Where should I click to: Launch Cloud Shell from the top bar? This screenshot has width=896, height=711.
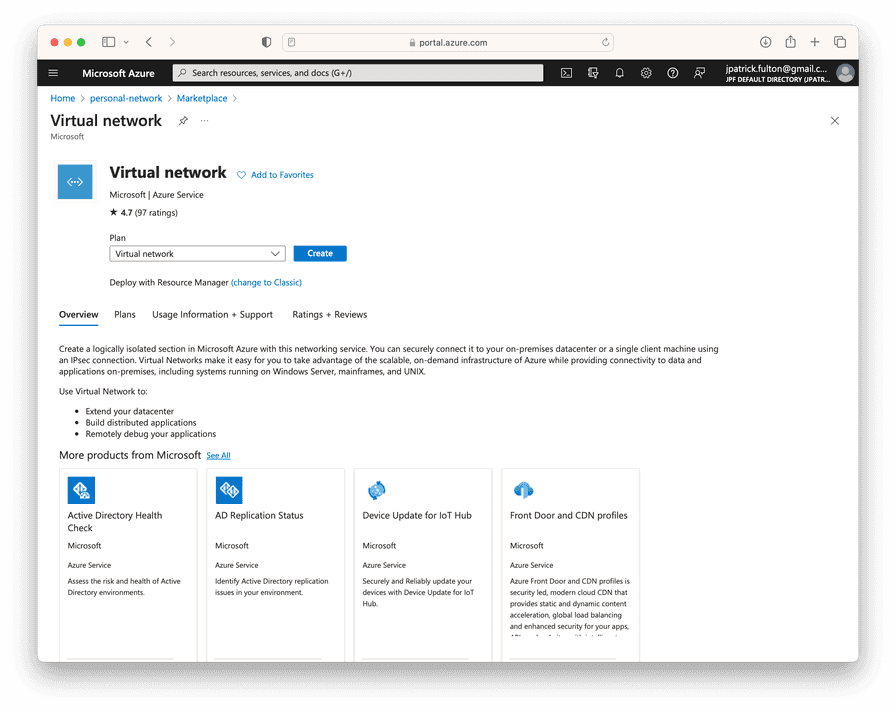pos(566,73)
